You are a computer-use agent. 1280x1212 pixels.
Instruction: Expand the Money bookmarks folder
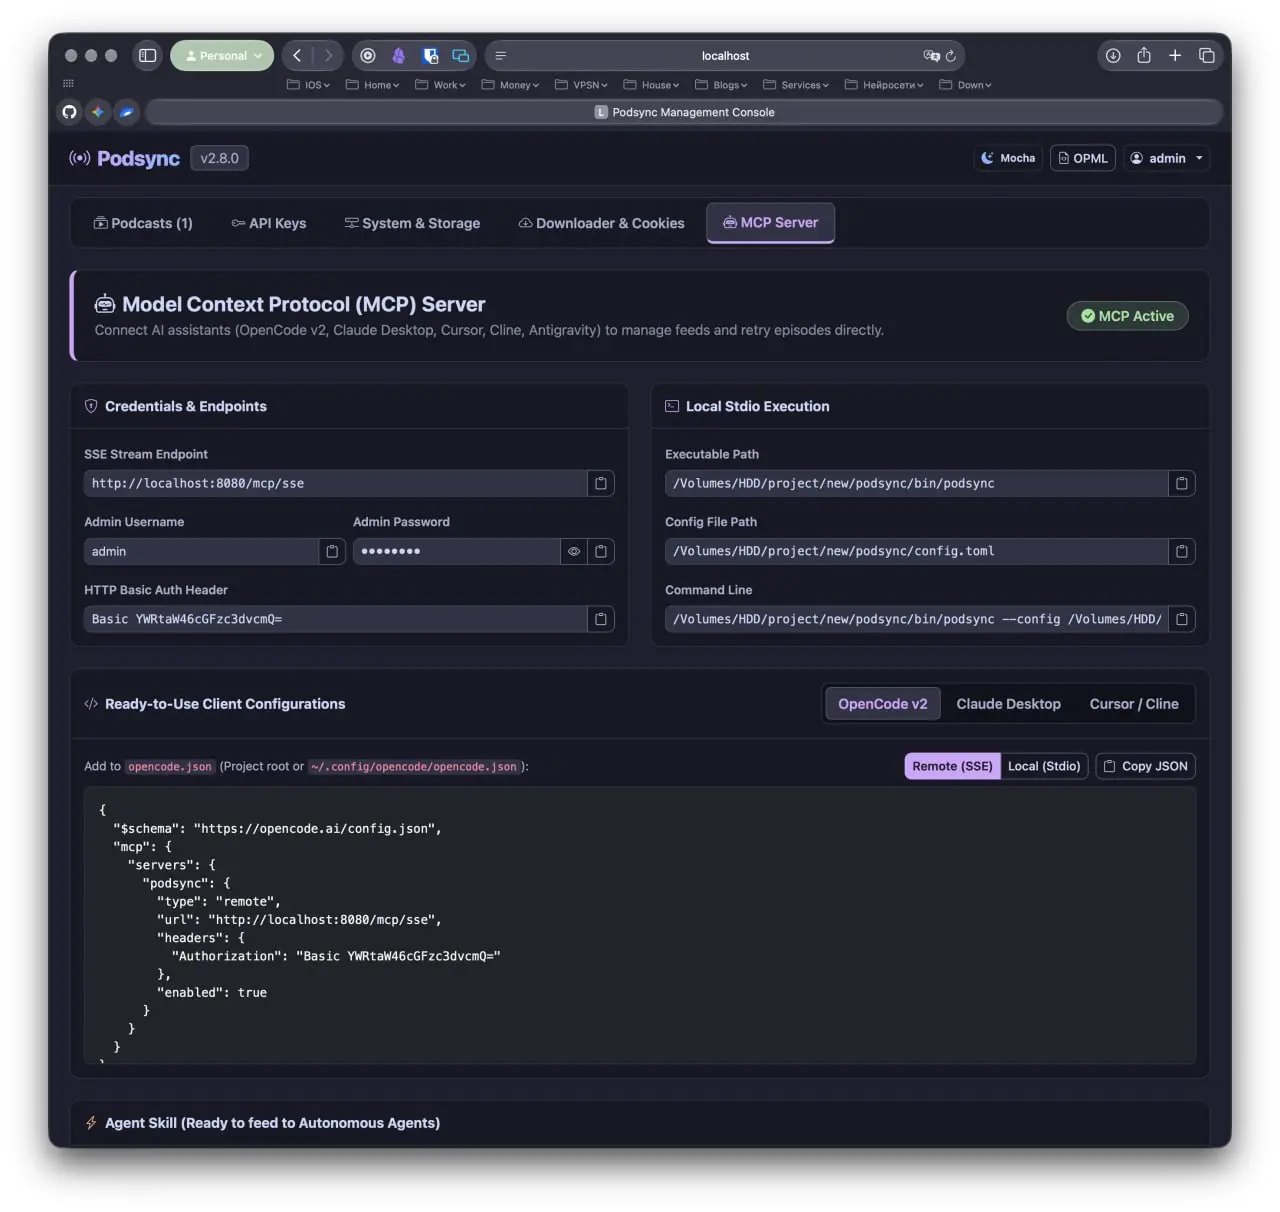pos(510,85)
